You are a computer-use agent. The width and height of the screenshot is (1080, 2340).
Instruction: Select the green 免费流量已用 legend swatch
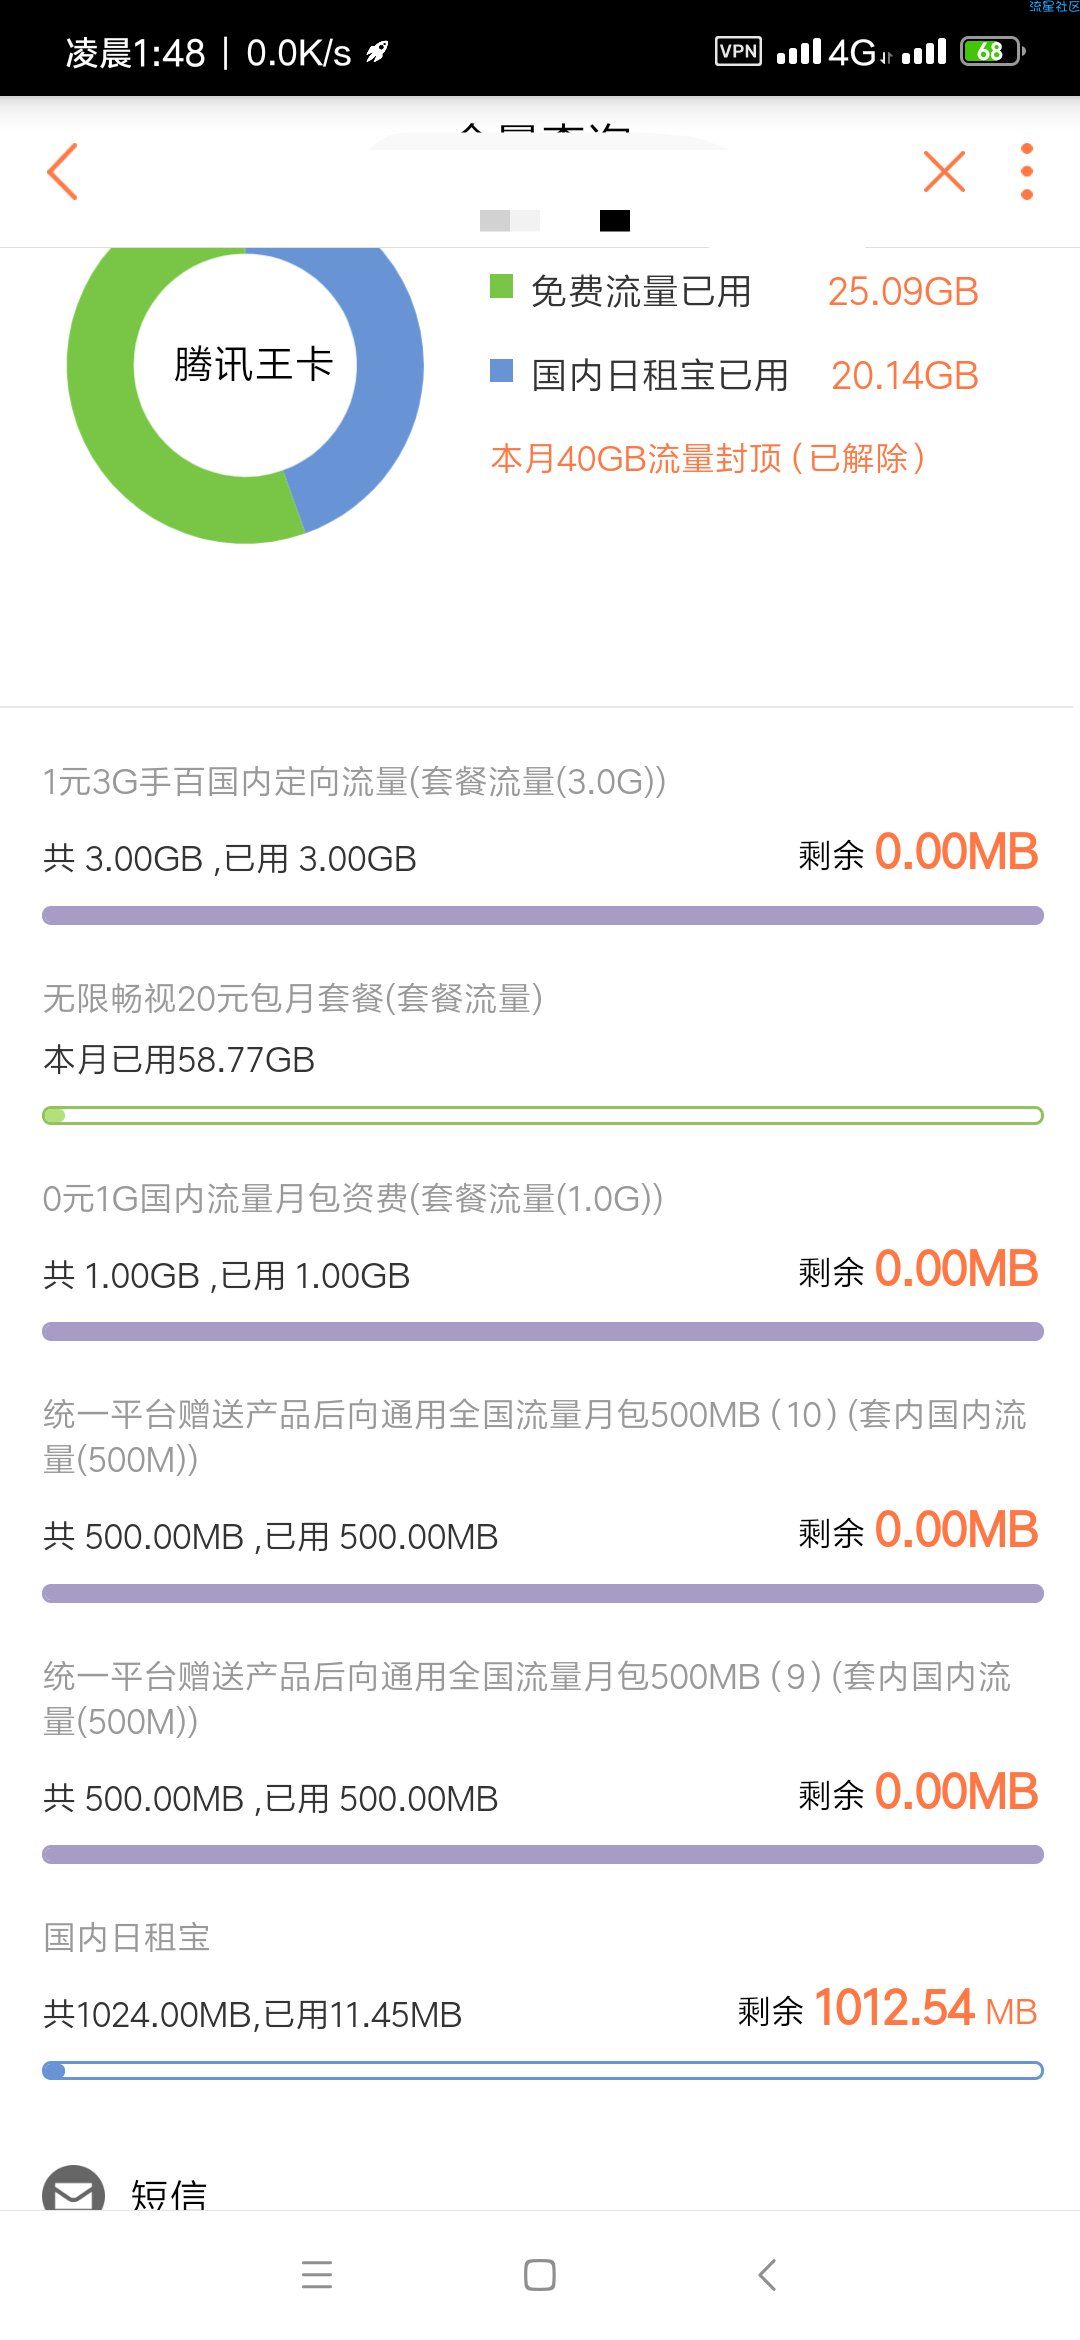pyautogui.click(x=501, y=287)
